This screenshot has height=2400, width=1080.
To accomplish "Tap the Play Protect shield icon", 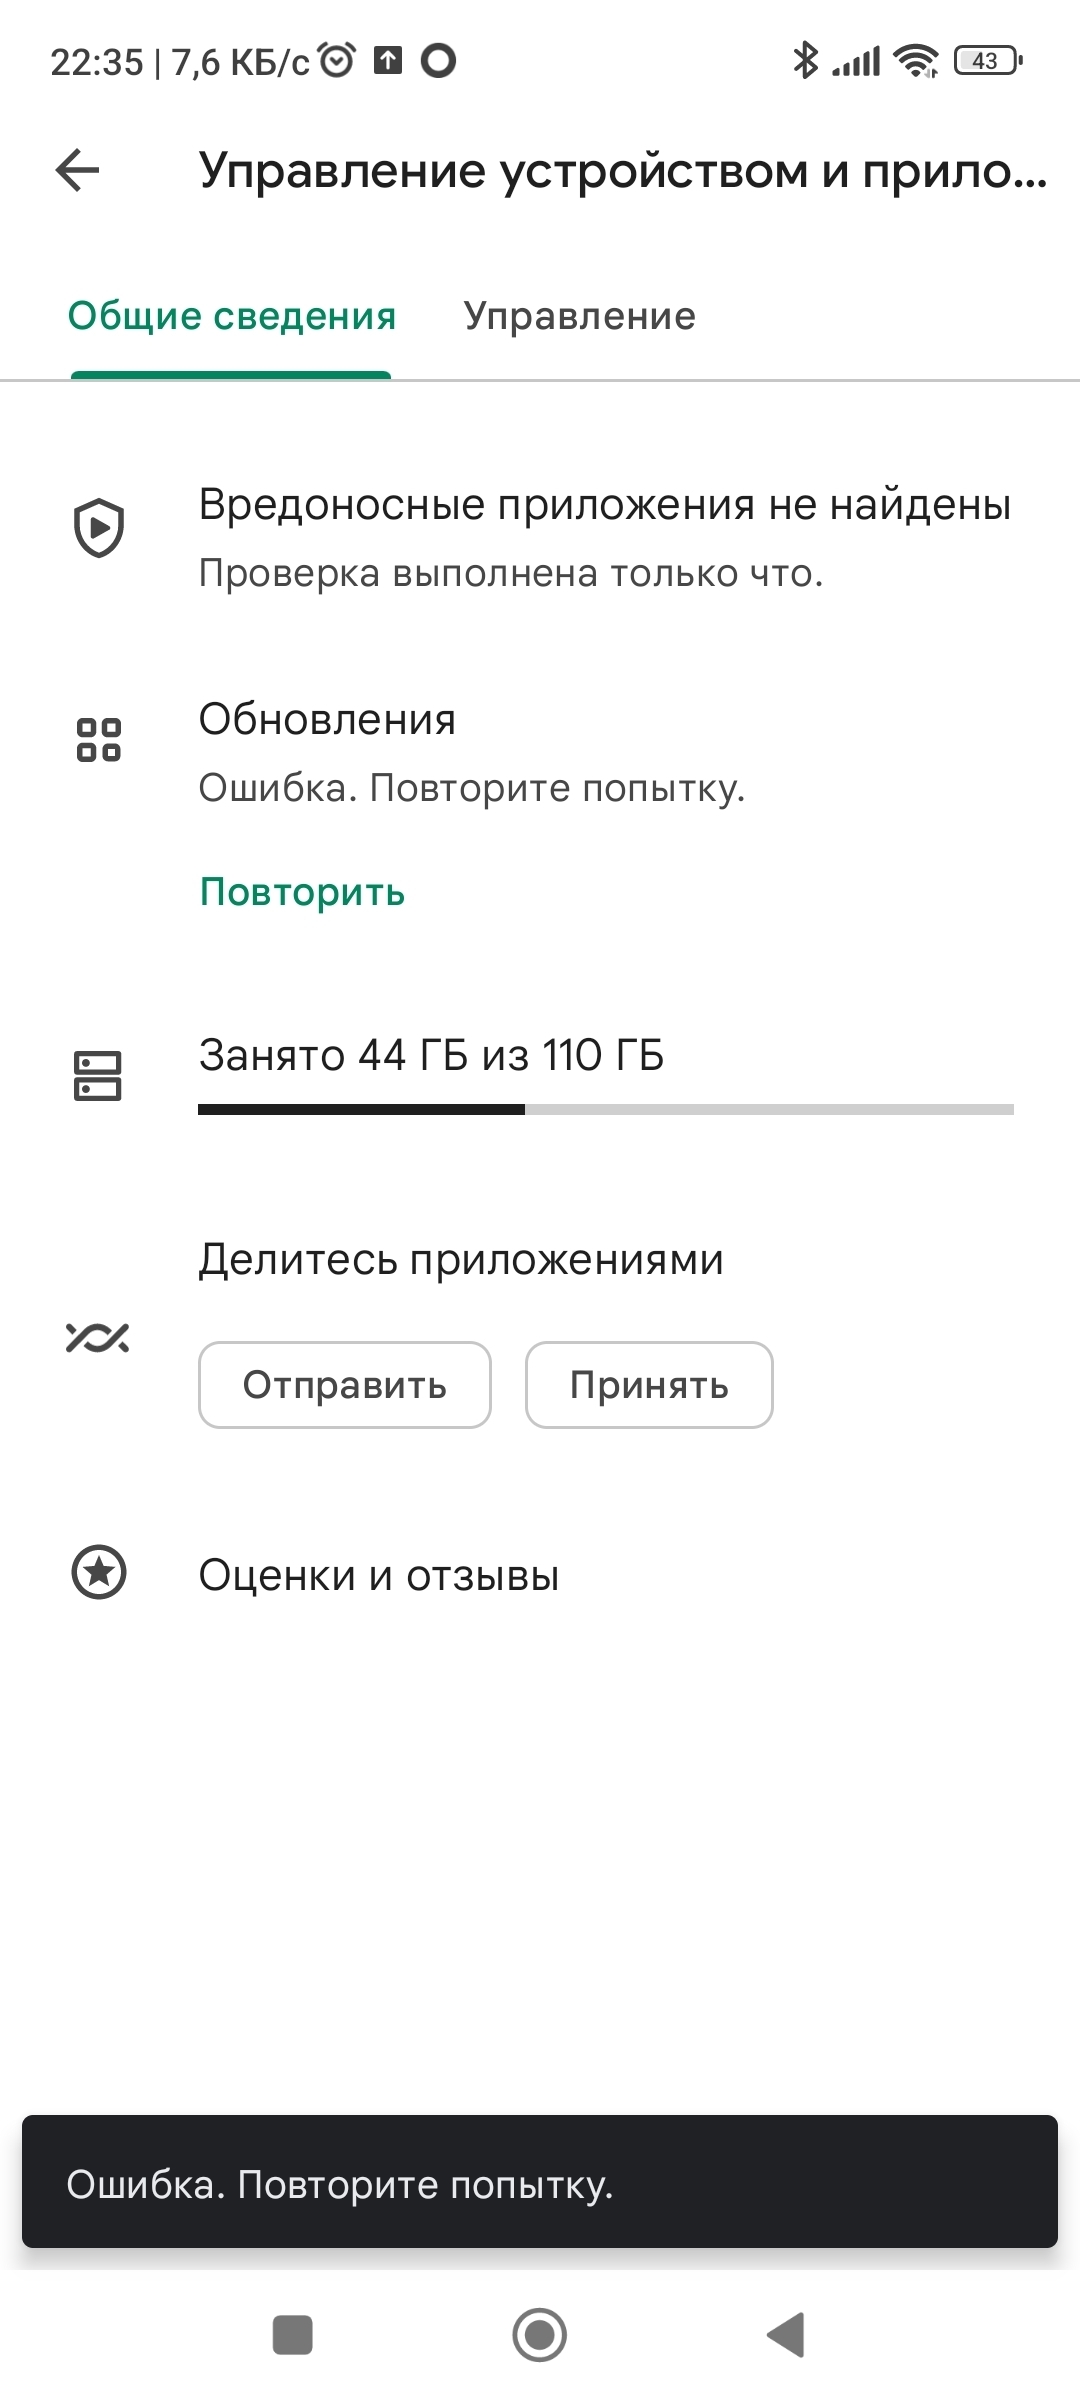I will 99,528.
